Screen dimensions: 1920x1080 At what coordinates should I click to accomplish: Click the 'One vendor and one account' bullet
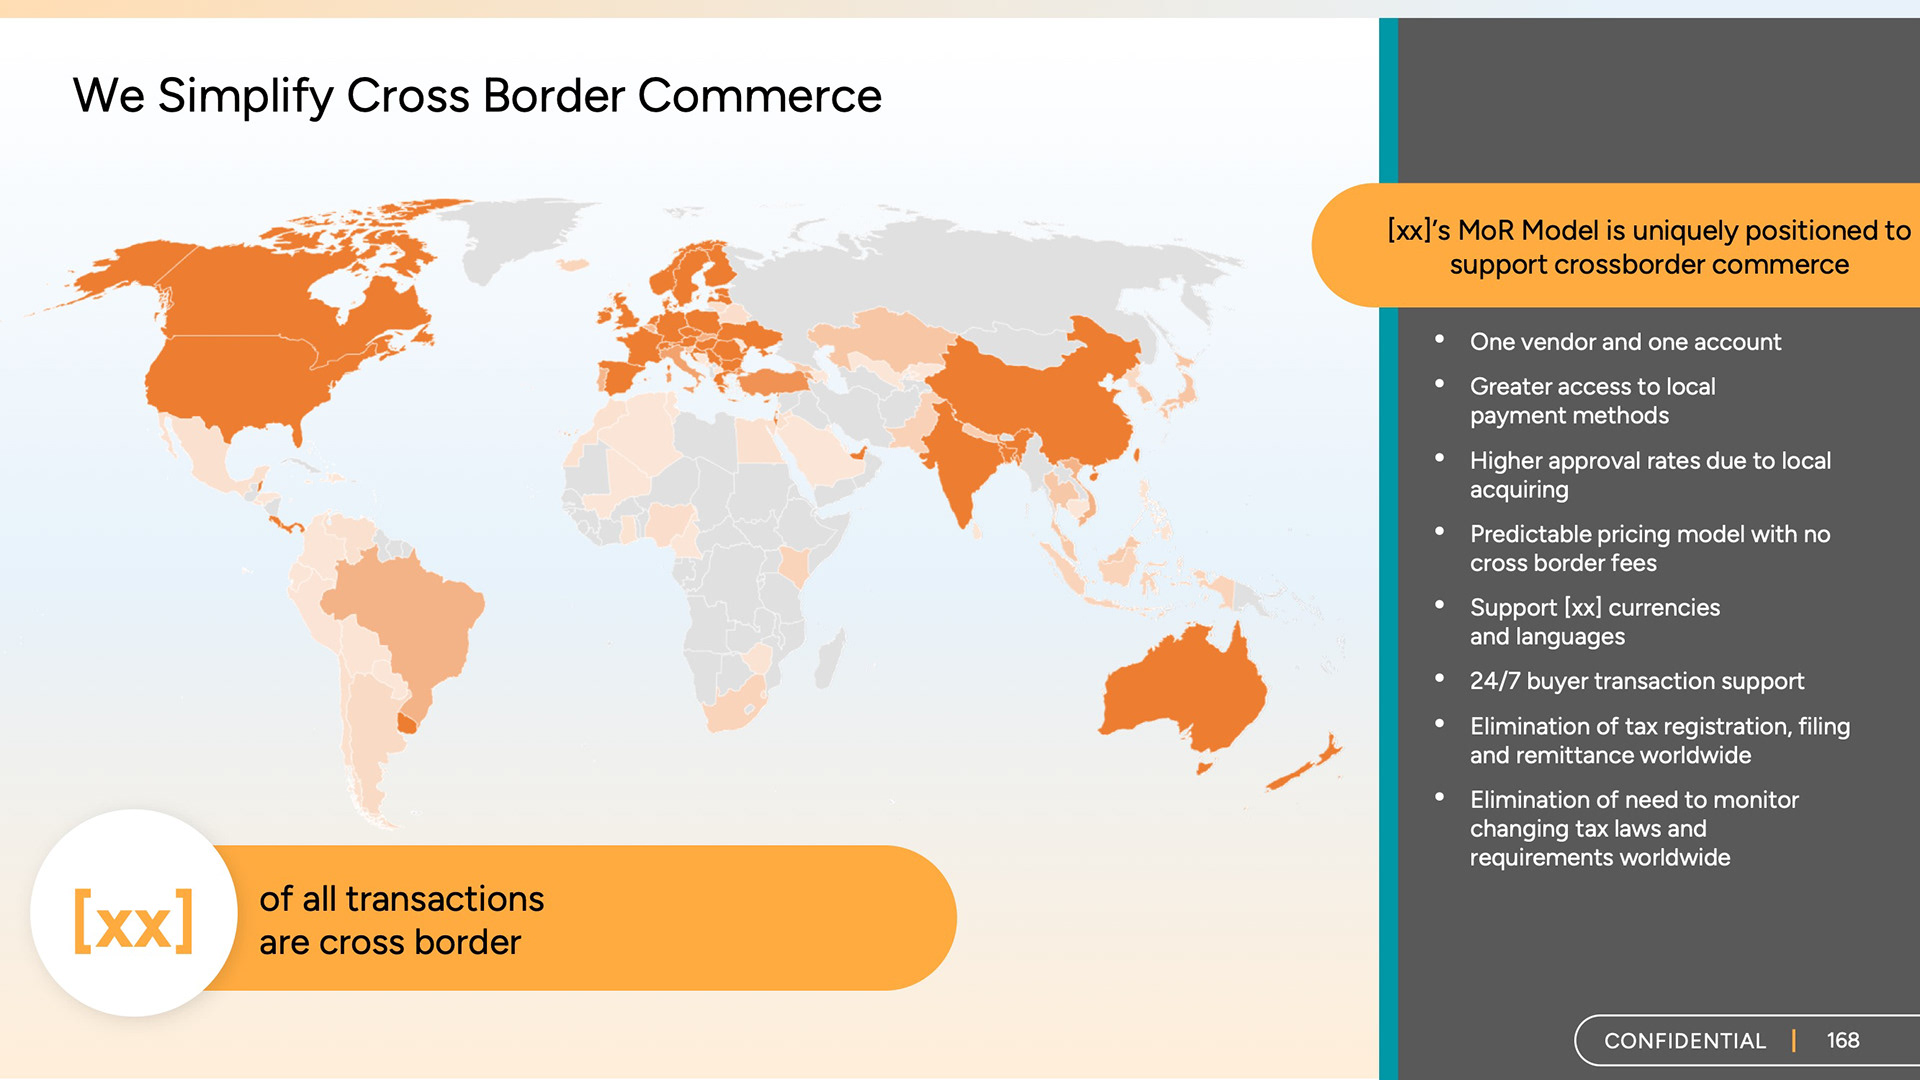[1625, 342]
